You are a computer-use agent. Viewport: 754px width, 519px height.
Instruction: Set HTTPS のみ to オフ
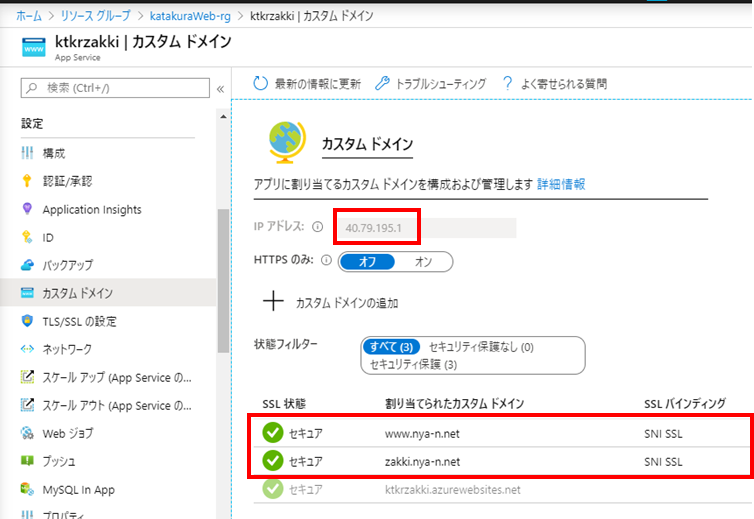click(x=367, y=262)
